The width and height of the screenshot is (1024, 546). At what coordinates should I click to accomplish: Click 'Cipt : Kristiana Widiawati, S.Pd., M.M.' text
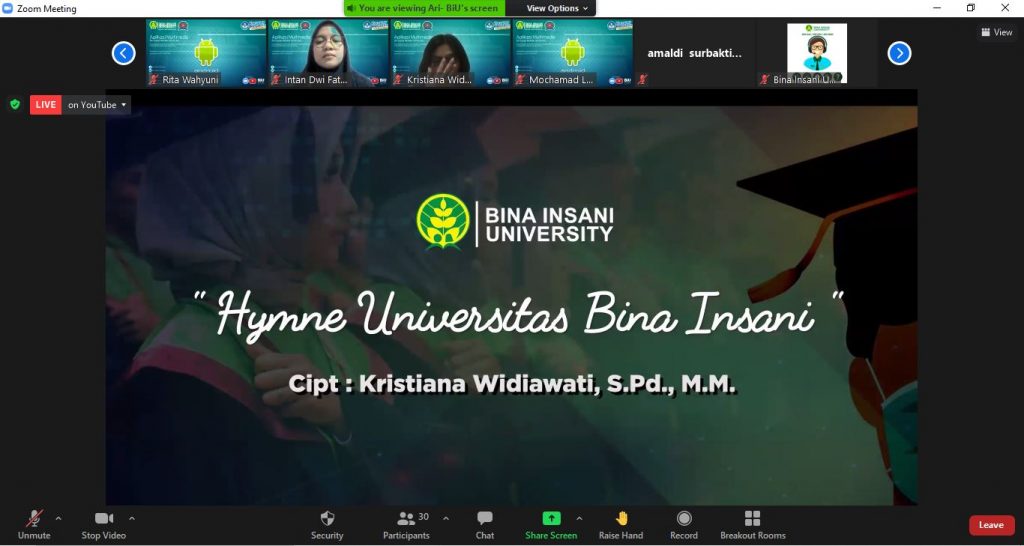[x=512, y=384]
